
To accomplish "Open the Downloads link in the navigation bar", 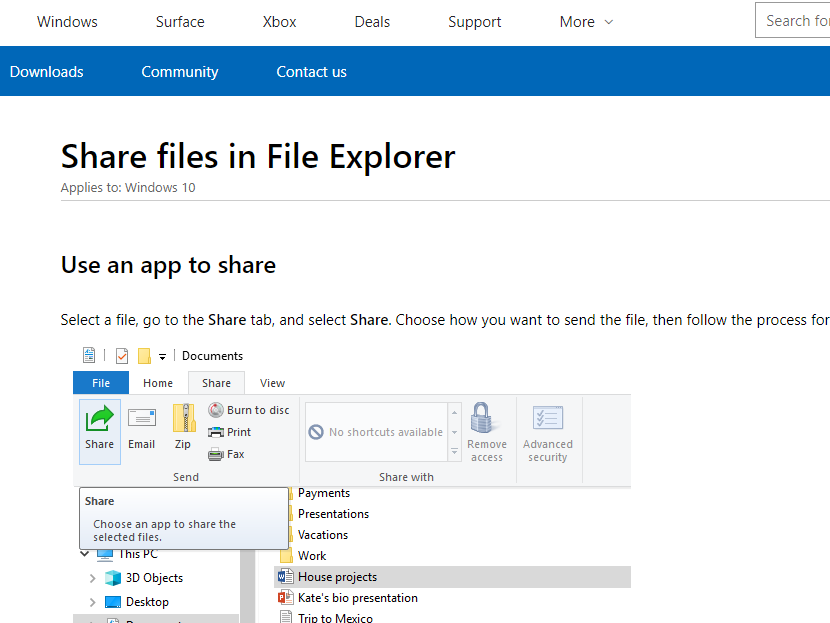I will [x=46, y=71].
